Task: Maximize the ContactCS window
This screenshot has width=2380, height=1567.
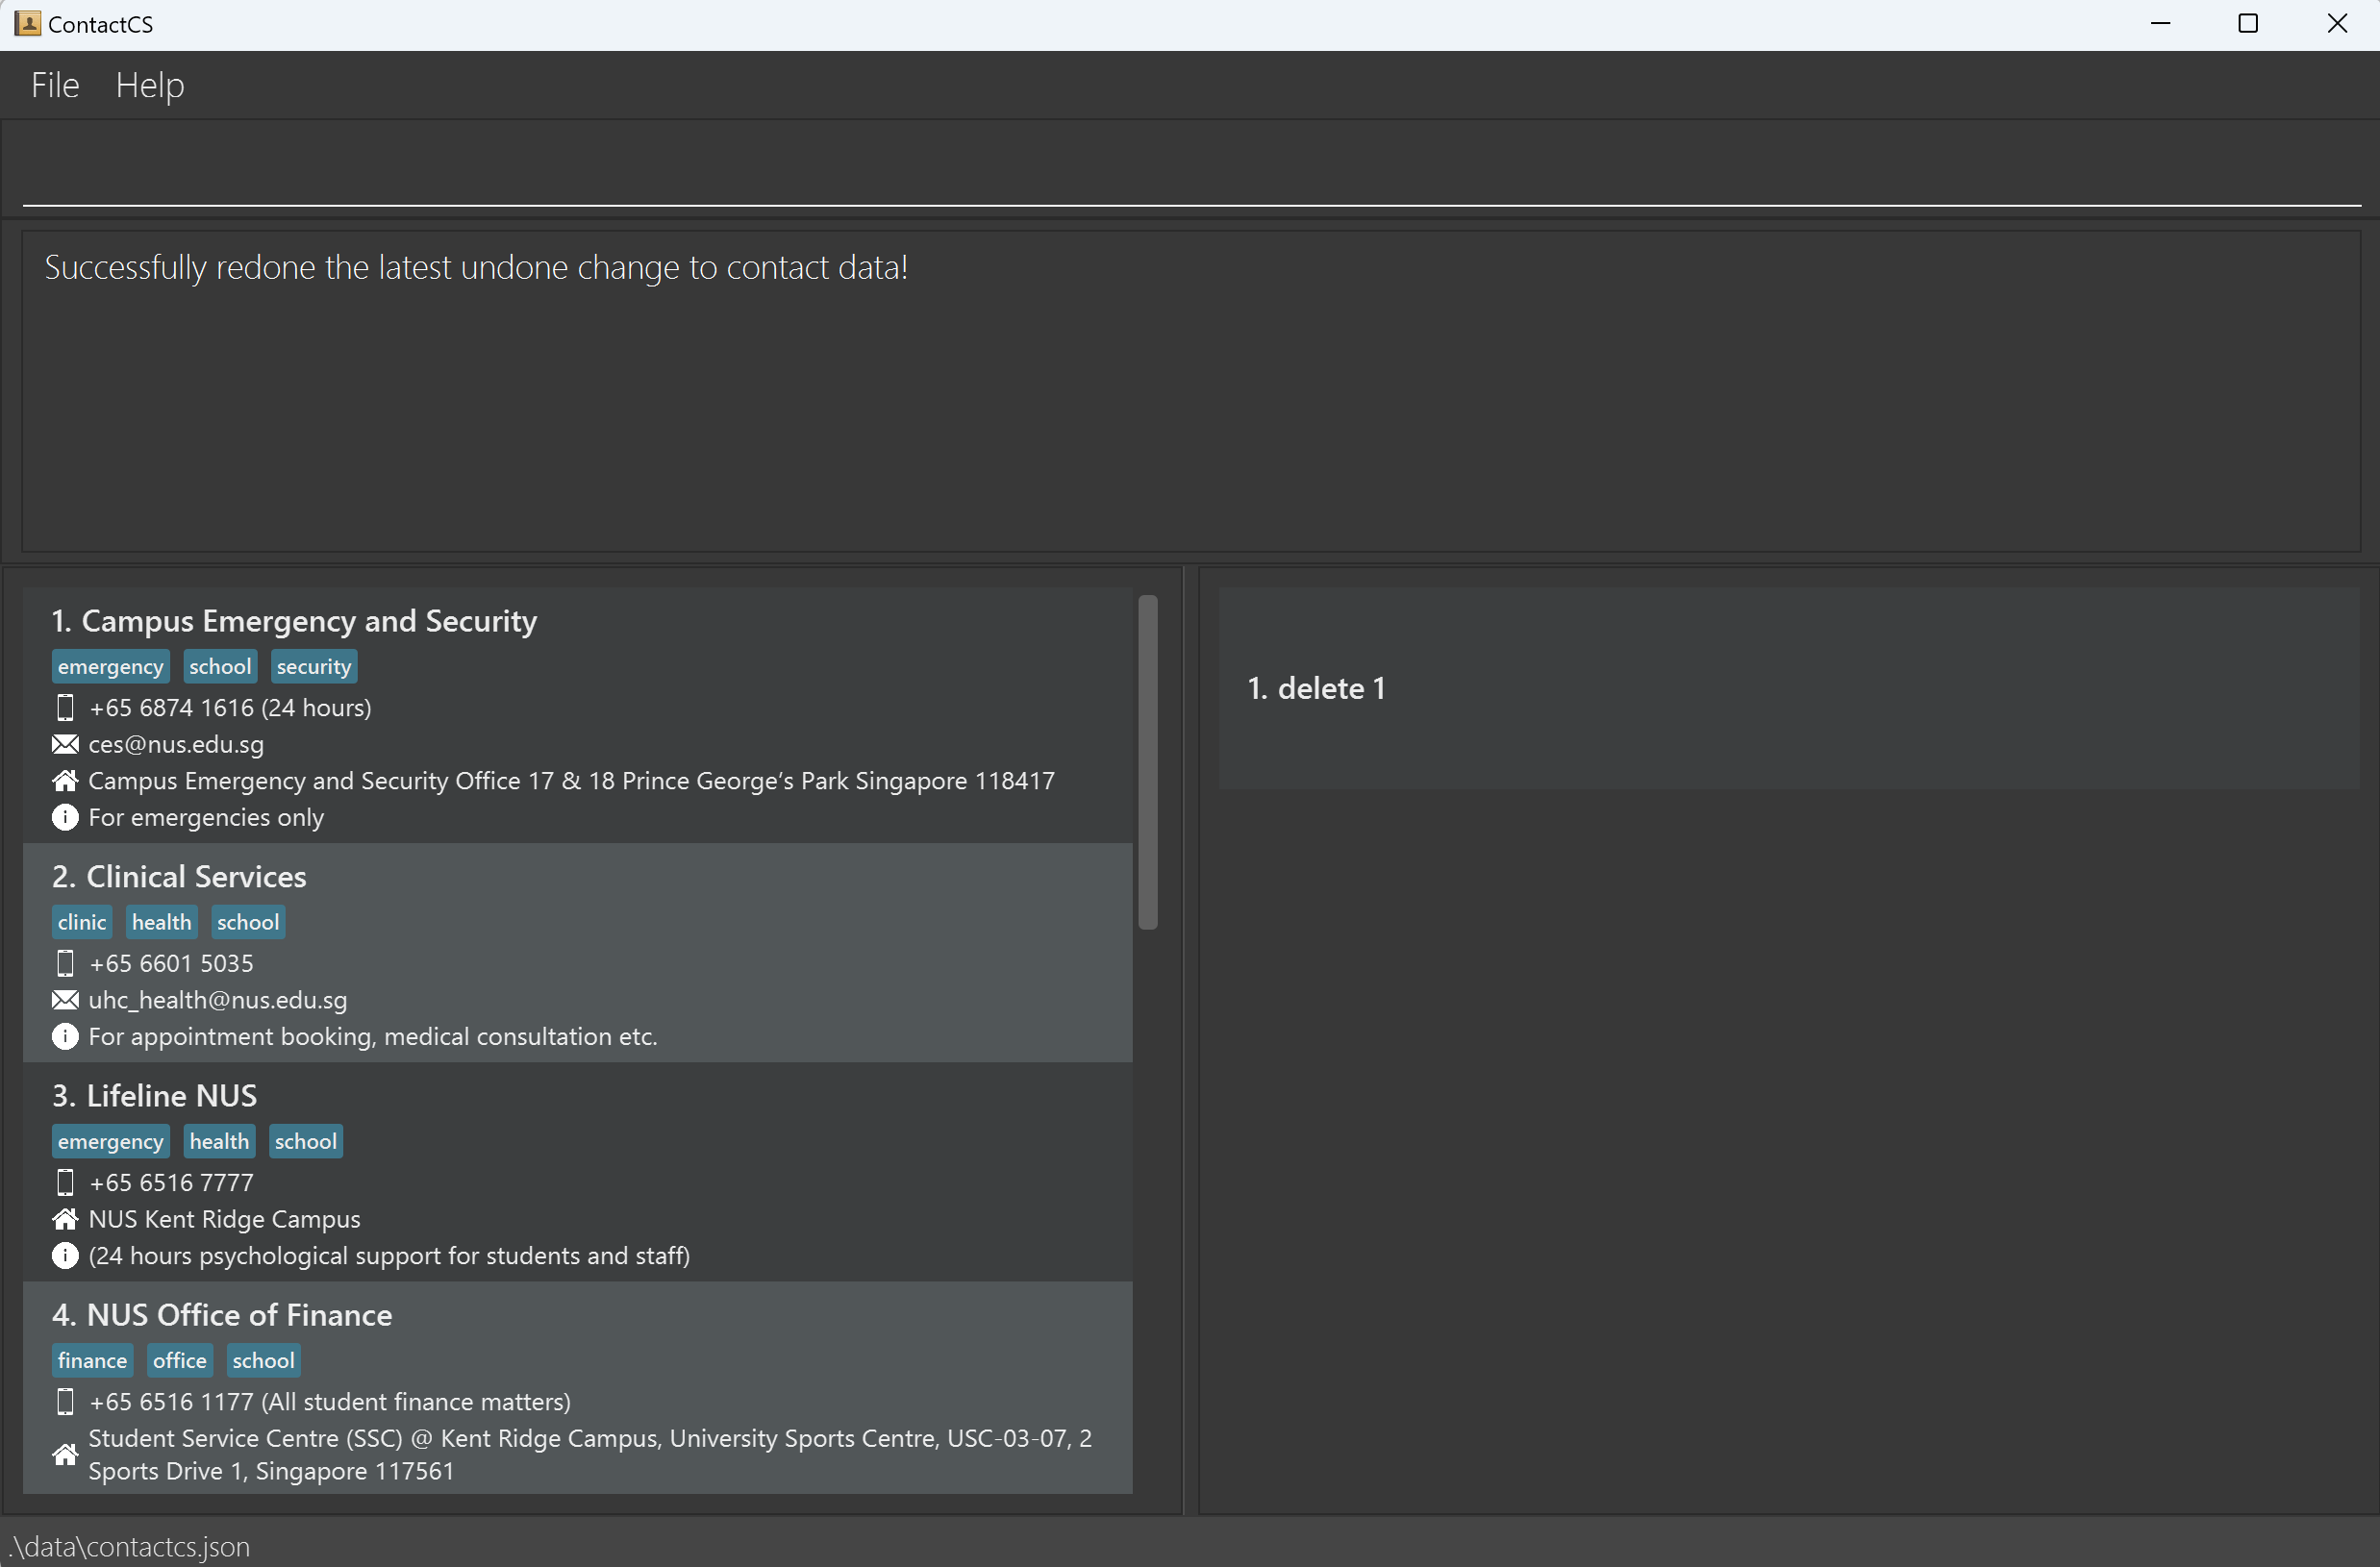Action: tap(2248, 24)
